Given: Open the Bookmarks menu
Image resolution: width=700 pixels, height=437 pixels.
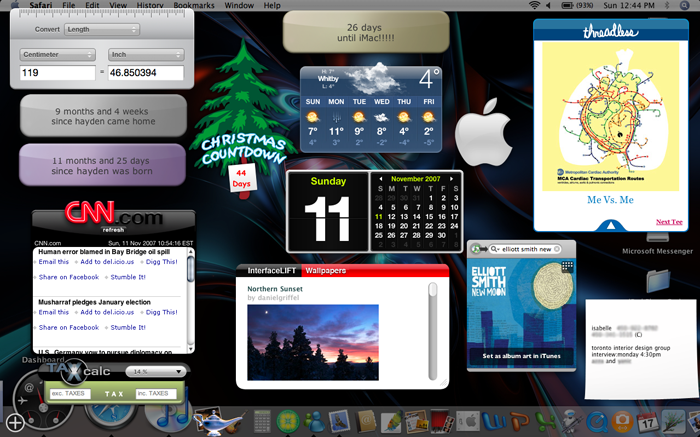Looking at the screenshot, I should [x=194, y=5].
